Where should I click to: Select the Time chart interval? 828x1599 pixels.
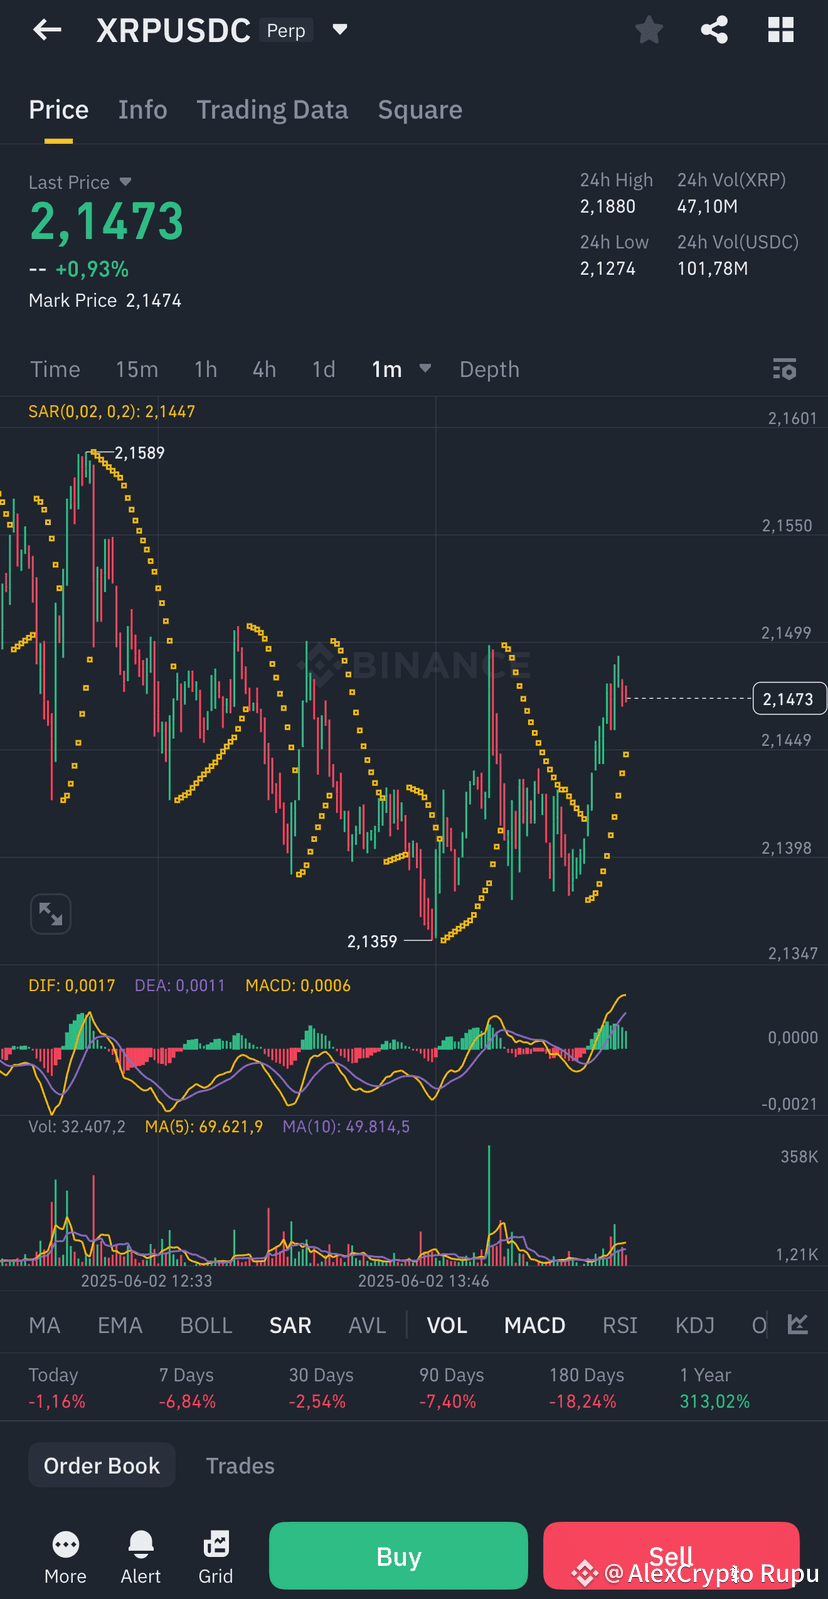[55, 369]
